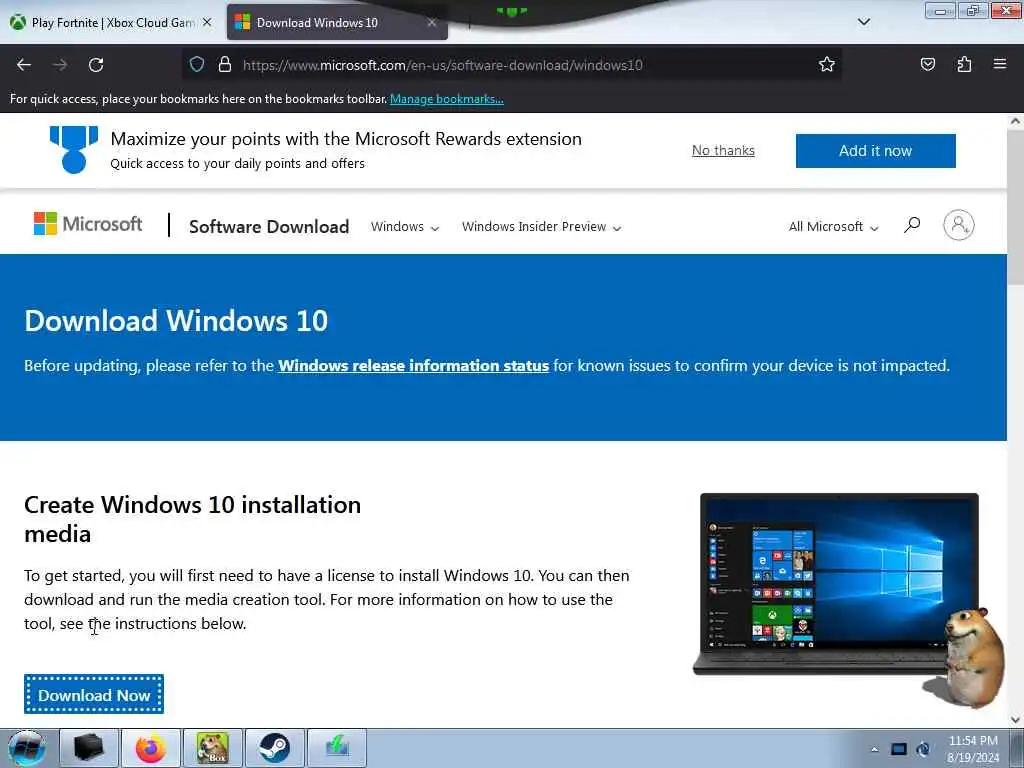Click the Microsoft Rewards medal icon
Screen dimensions: 1024x768
pos(74,150)
